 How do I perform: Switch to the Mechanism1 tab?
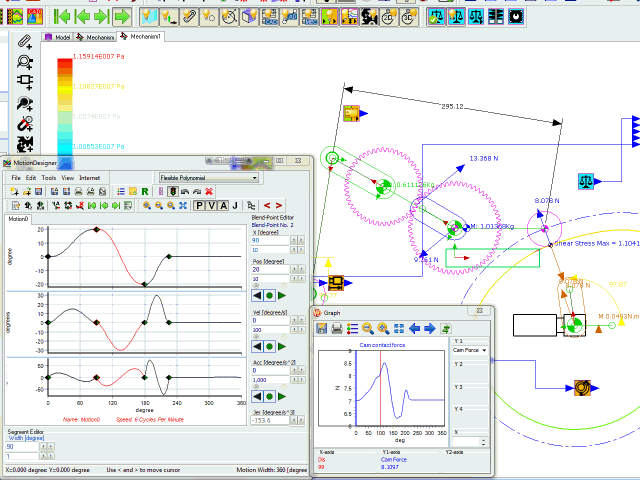(x=140, y=36)
